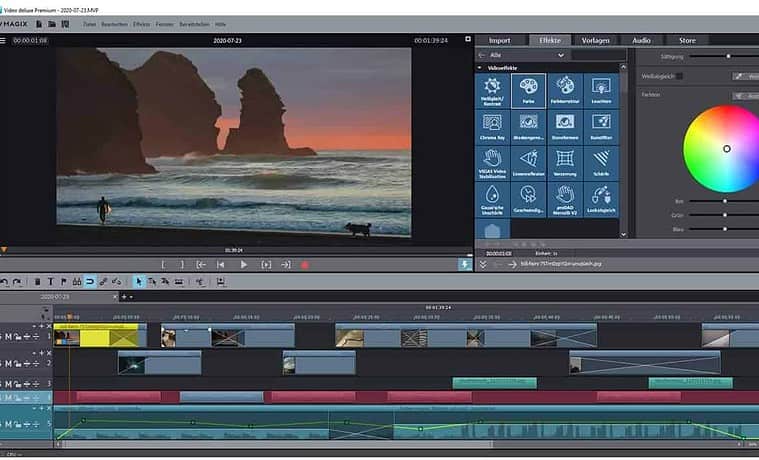Collapse the Videoeffekte section
Image resolution: width=759 pixels, height=460 pixels.
482,68
